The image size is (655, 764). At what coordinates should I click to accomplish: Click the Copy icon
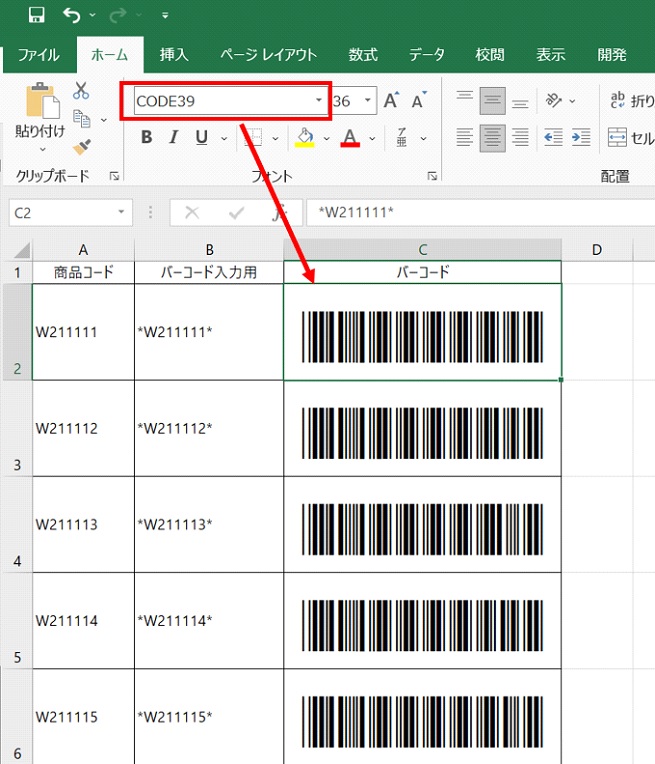(81, 119)
